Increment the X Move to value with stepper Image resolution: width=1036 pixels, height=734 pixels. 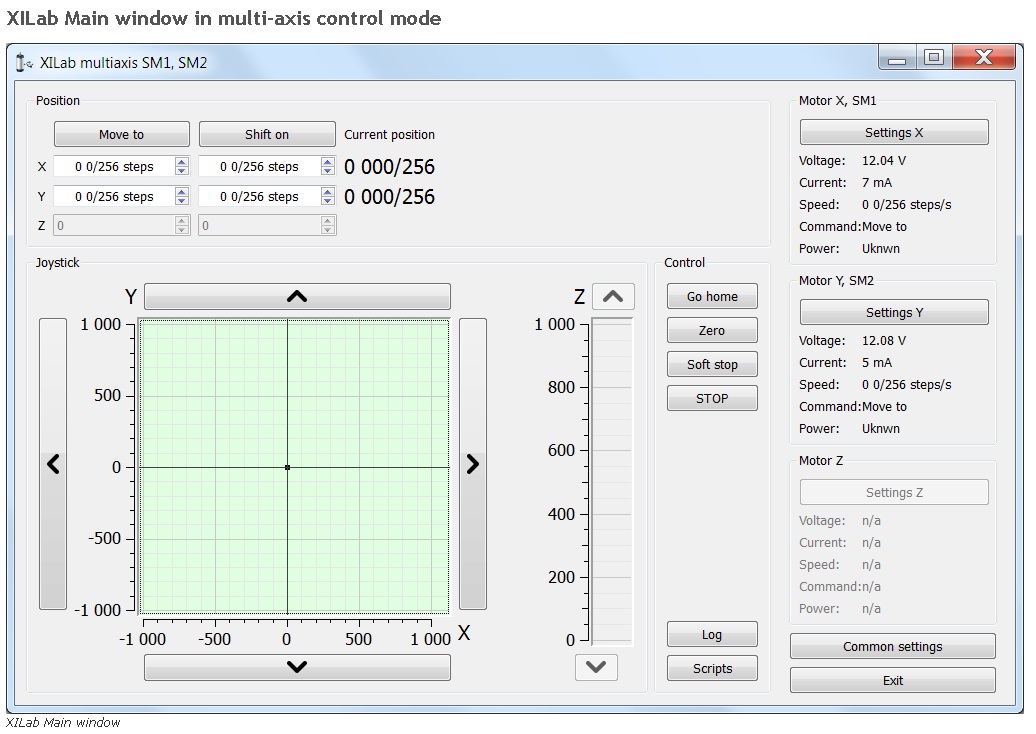pyautogui.click(x=180, y=161)
